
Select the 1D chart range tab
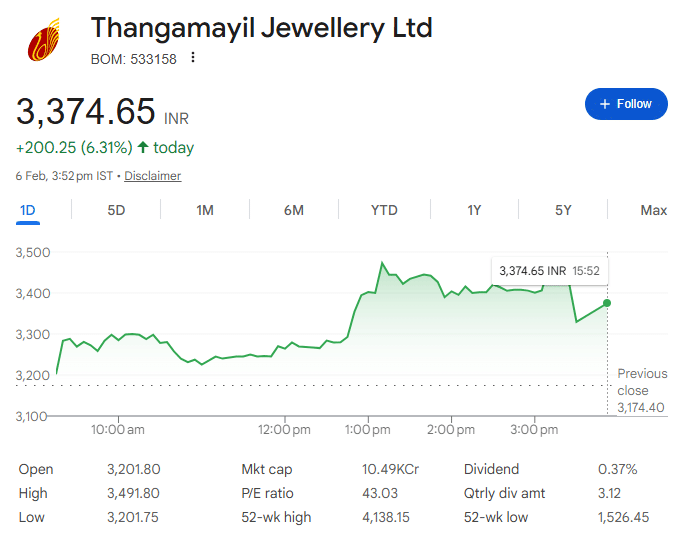pos(28,210)
